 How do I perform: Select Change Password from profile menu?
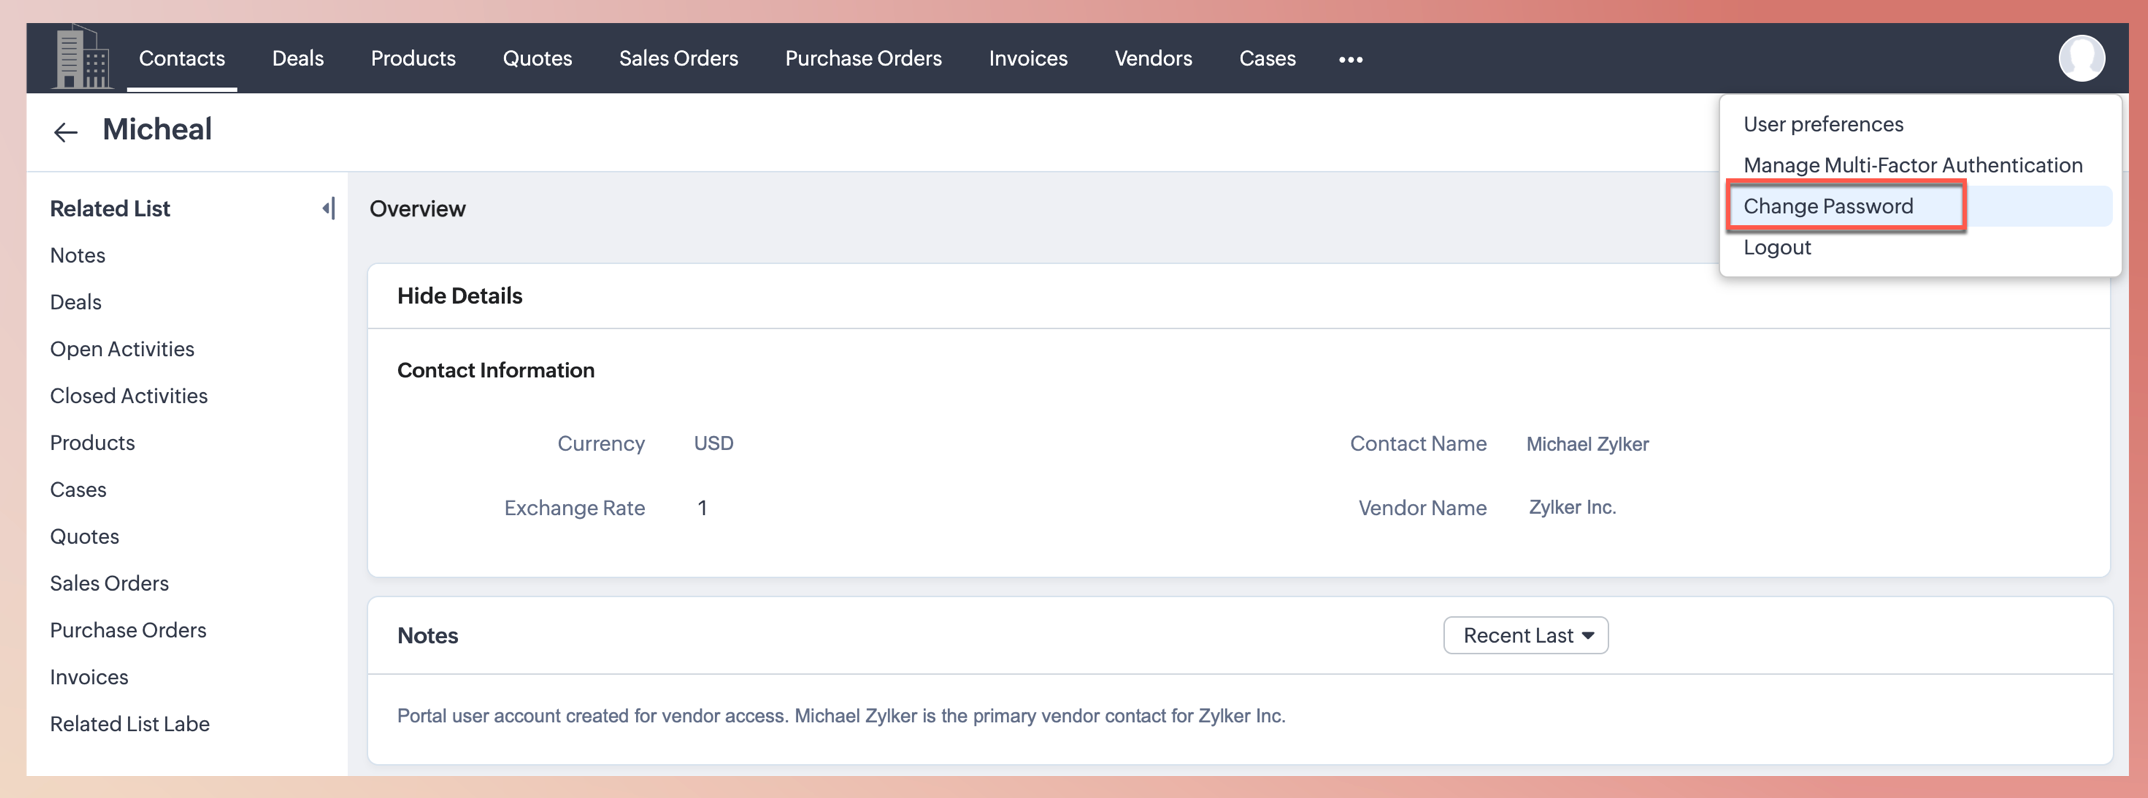1828,206
